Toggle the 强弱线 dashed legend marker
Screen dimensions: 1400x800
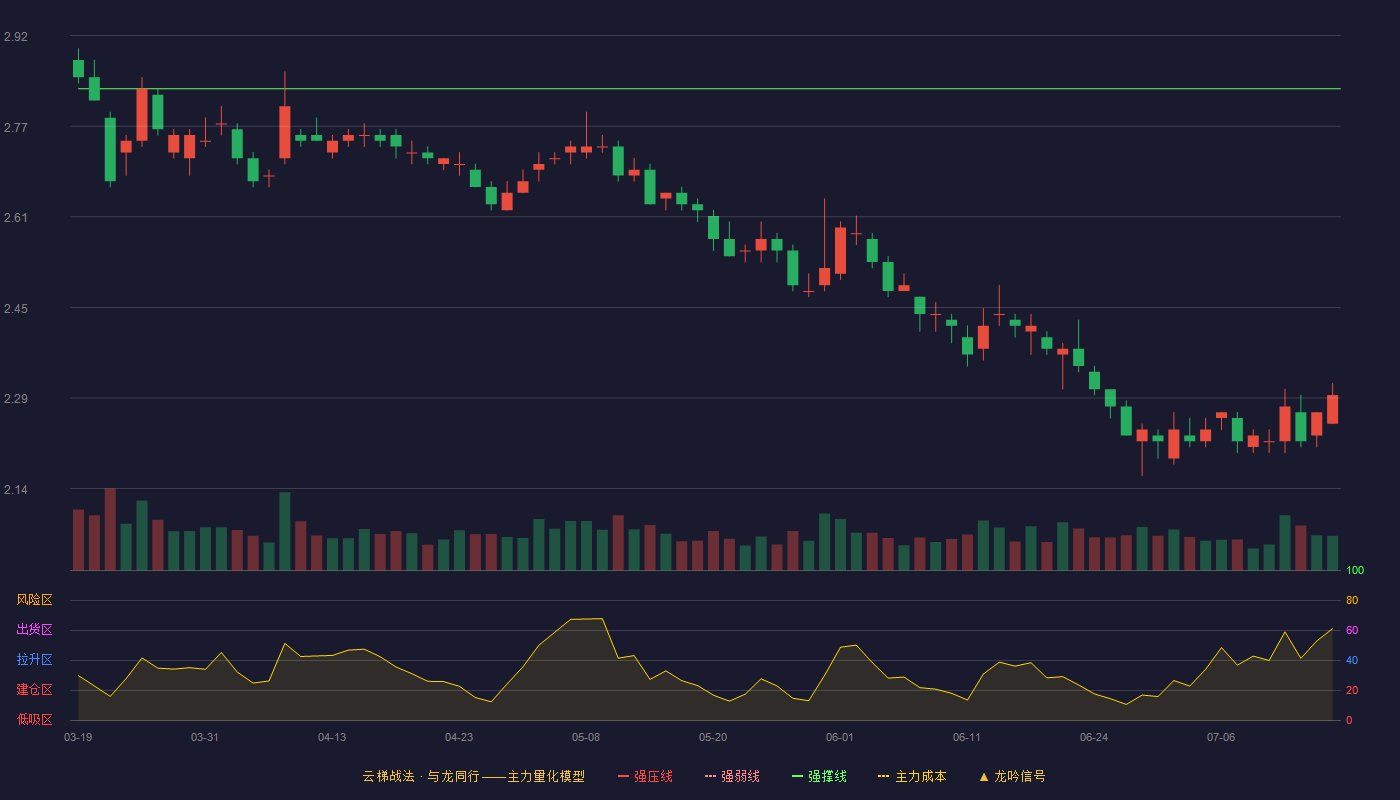click(711, 776)
